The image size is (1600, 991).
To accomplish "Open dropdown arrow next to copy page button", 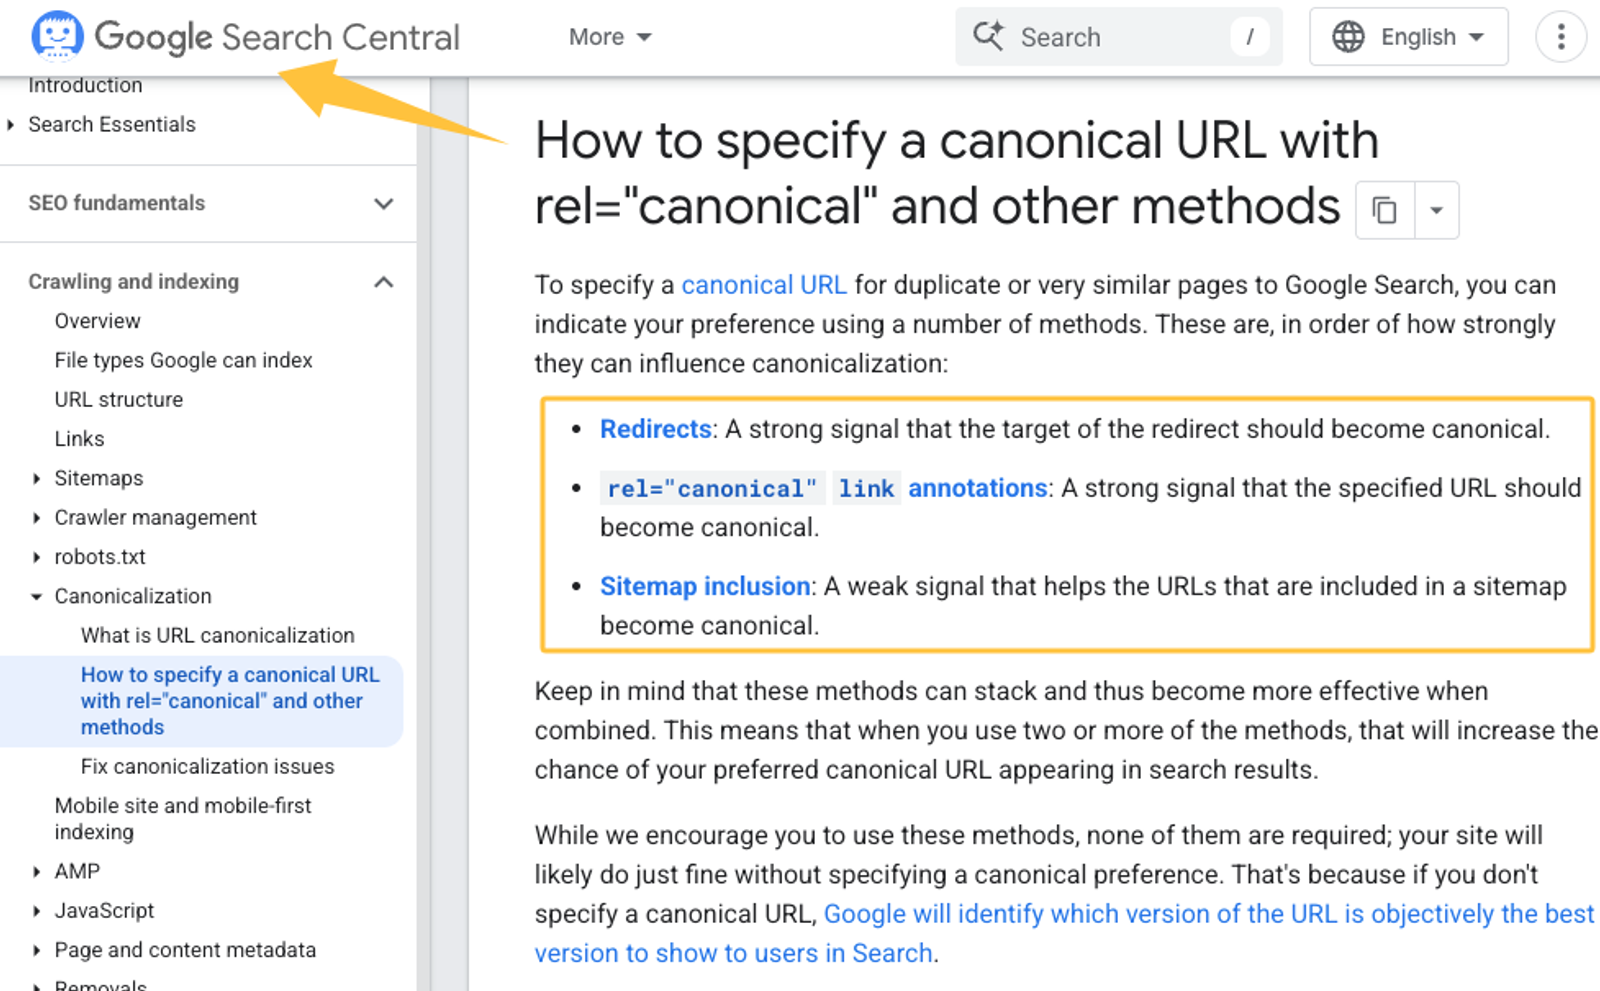I will 1437,210.
